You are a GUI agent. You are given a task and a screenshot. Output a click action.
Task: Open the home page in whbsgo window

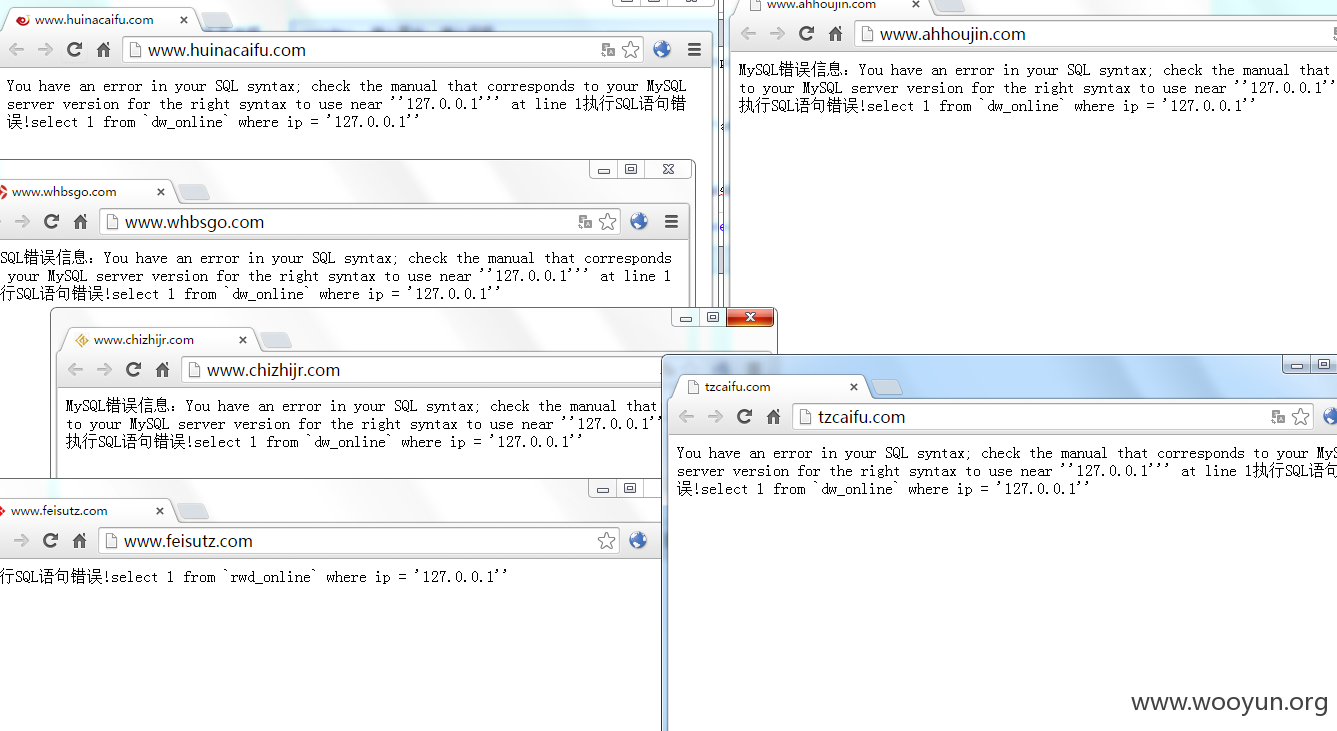coord(80,222)
